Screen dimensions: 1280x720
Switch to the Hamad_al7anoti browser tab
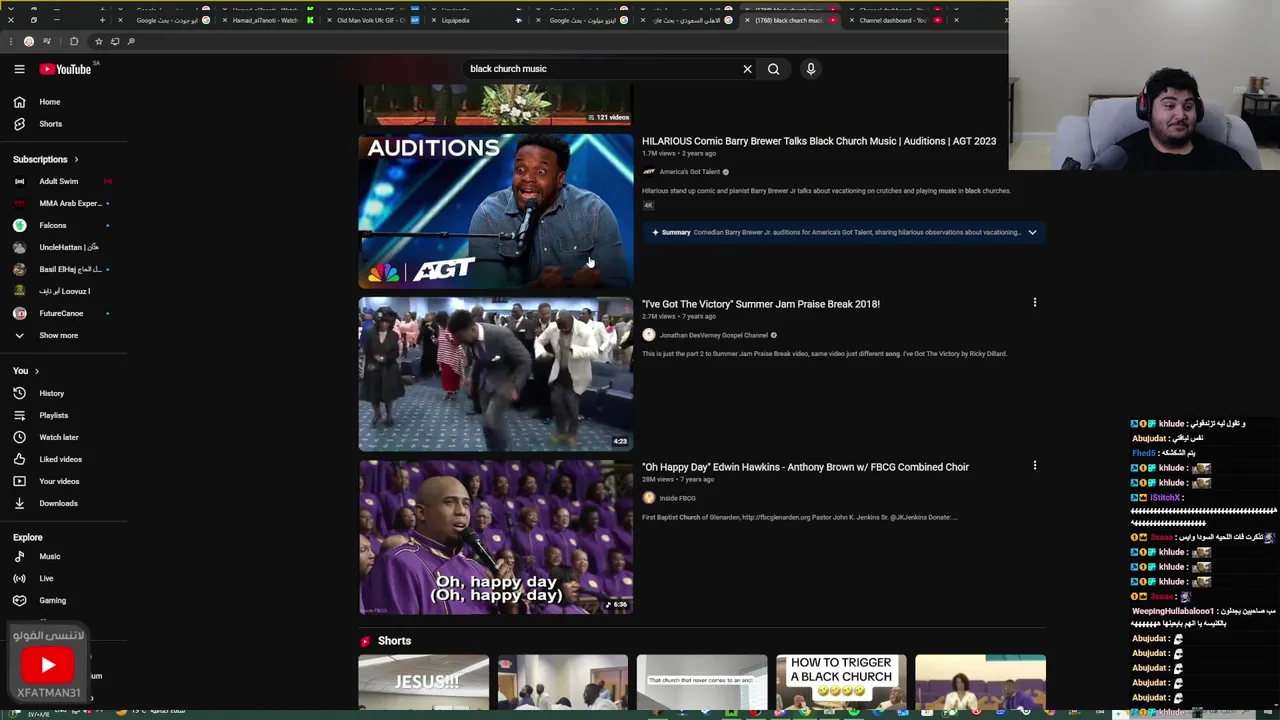tap(265, 20)
